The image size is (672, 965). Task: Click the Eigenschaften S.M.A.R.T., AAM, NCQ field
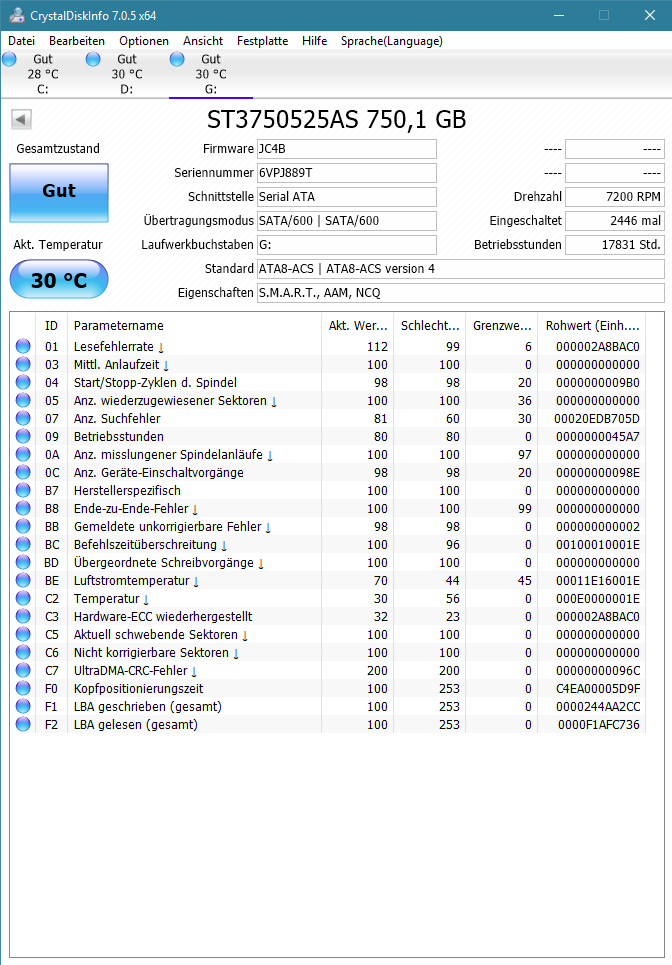click(x=461, y=293)
